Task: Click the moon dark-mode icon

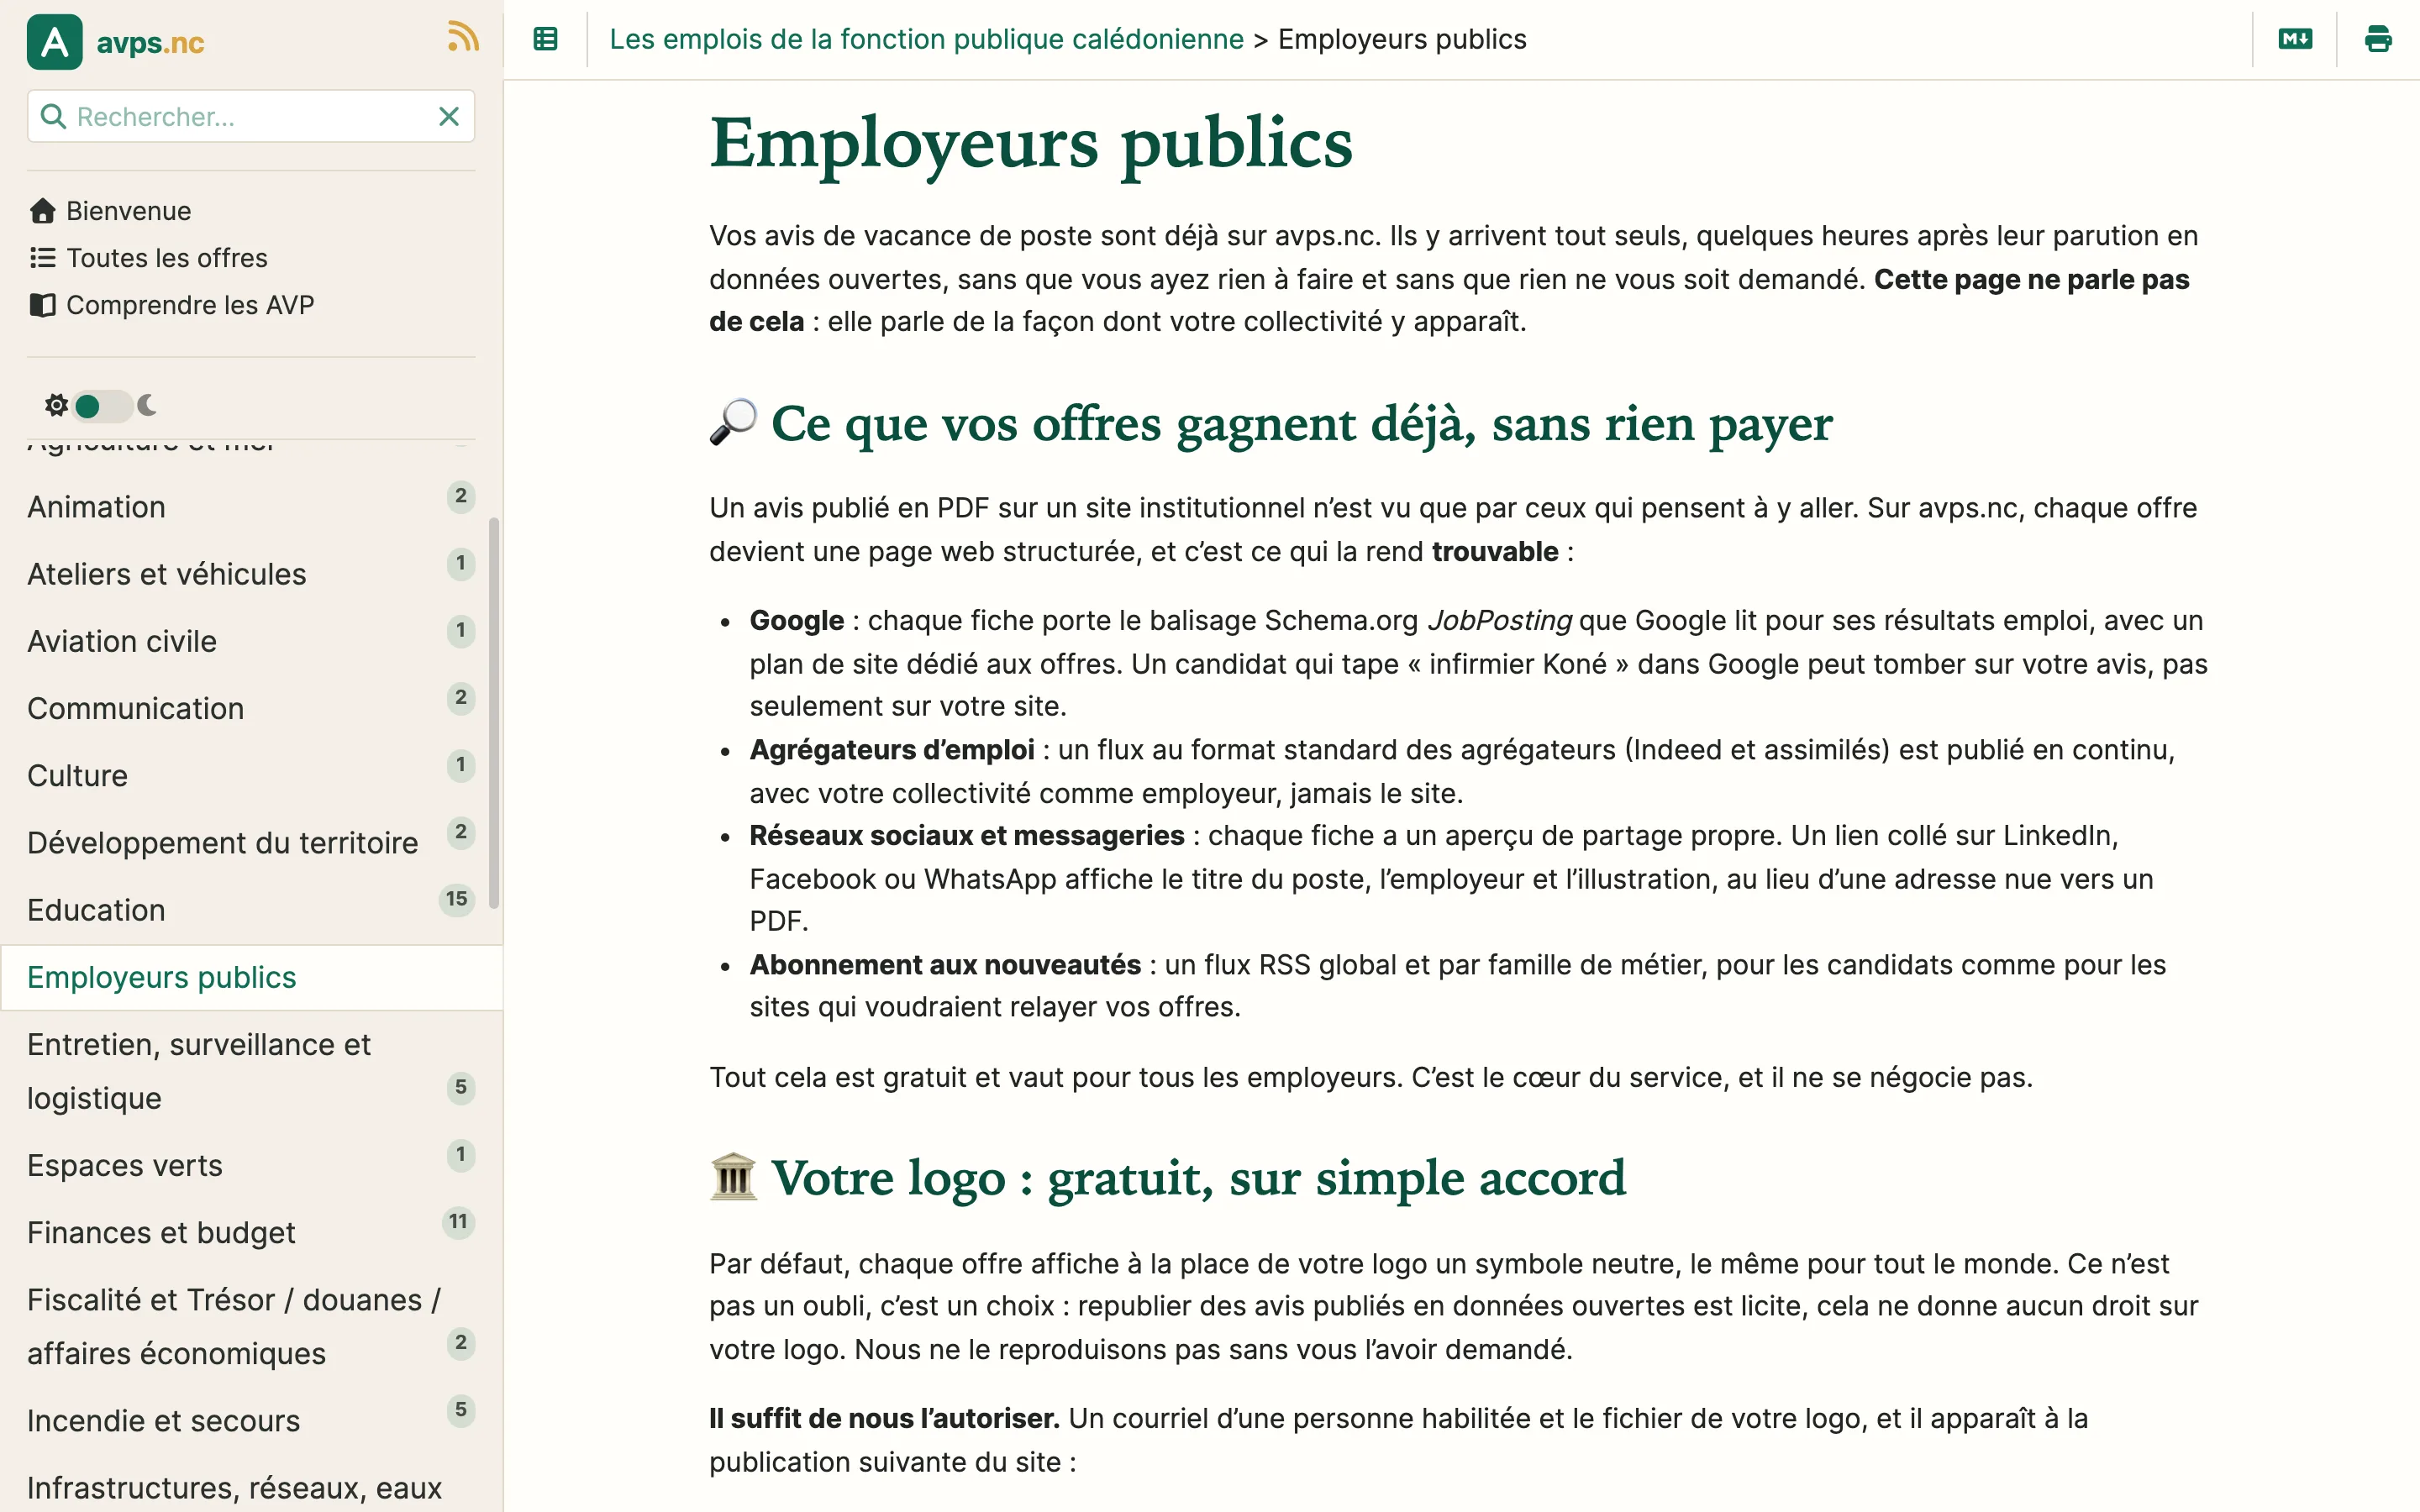Action: [147, 405]
